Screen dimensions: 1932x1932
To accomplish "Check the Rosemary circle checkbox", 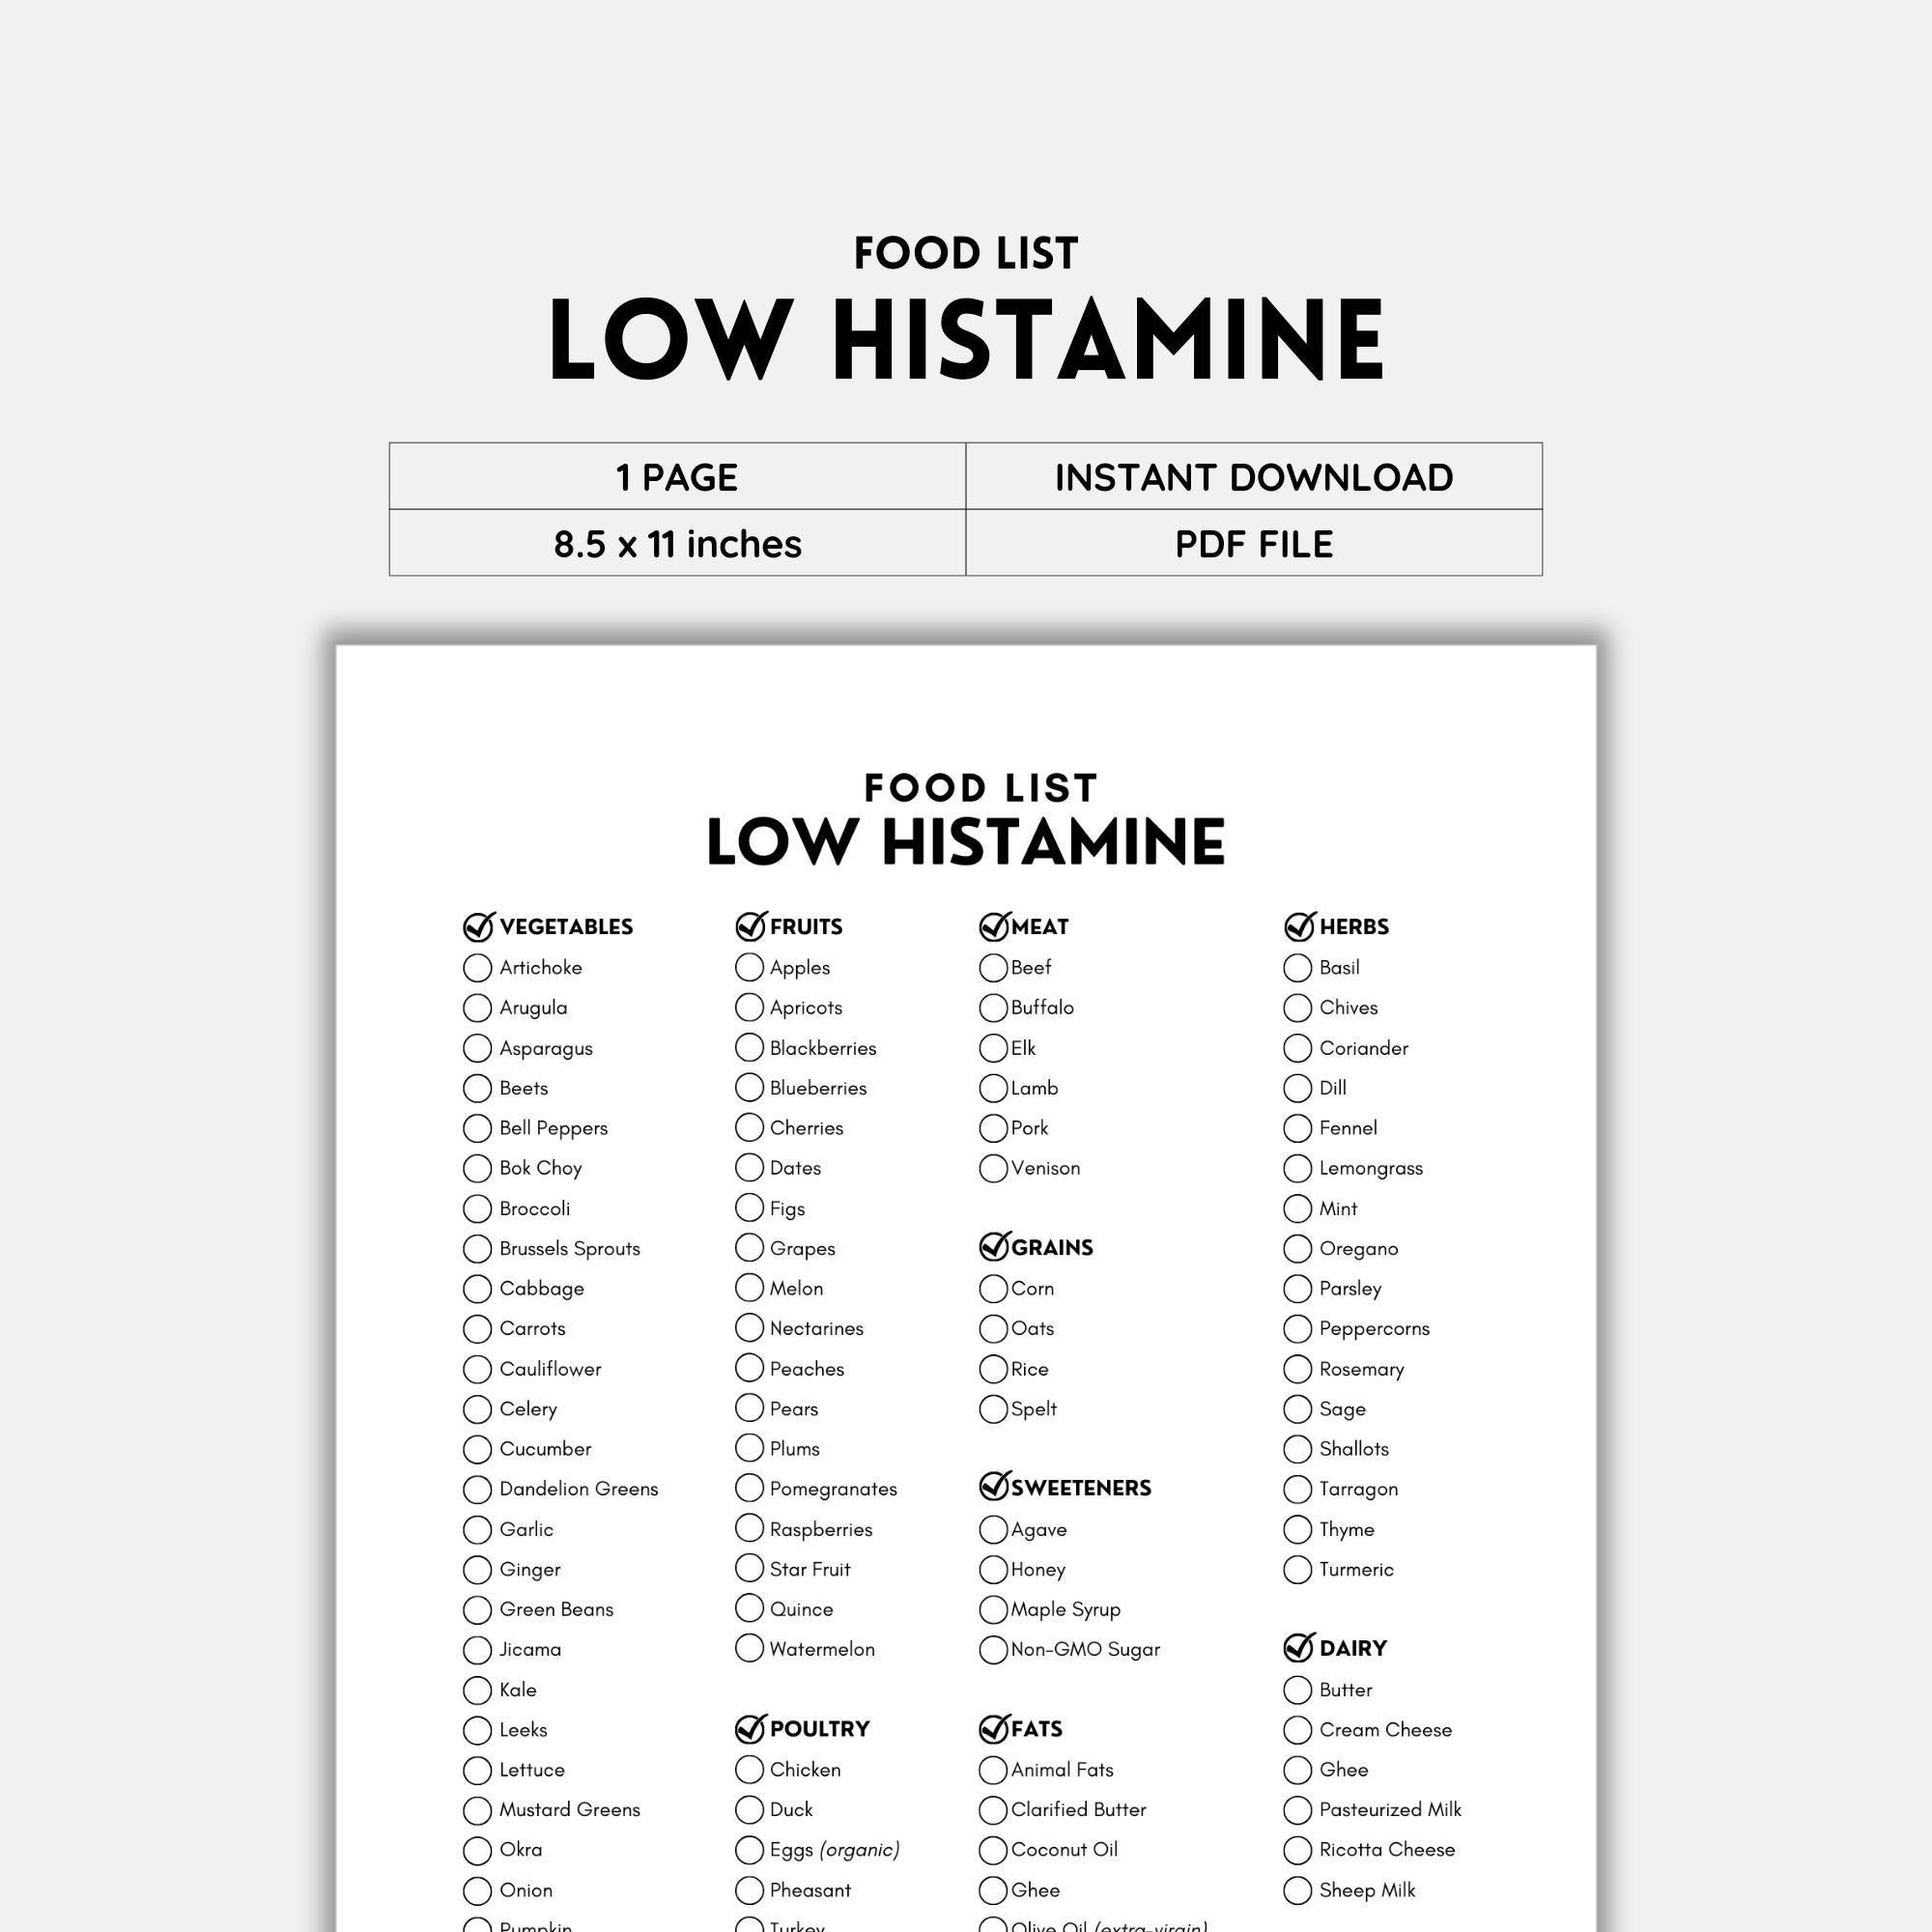I will tap(1297, 1369).
